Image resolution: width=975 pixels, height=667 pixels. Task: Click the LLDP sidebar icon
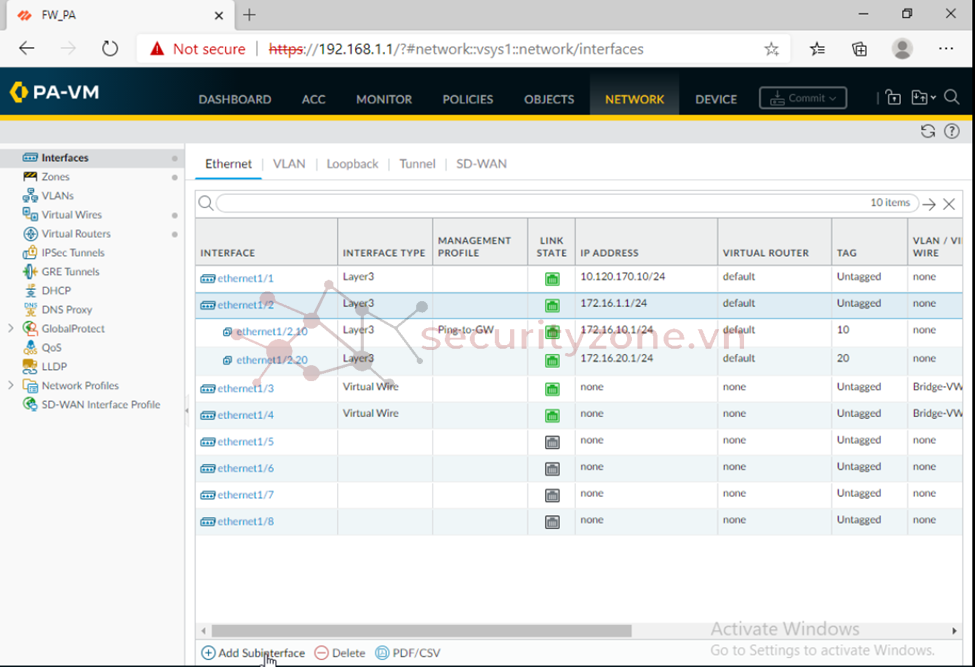pos(30,366)
